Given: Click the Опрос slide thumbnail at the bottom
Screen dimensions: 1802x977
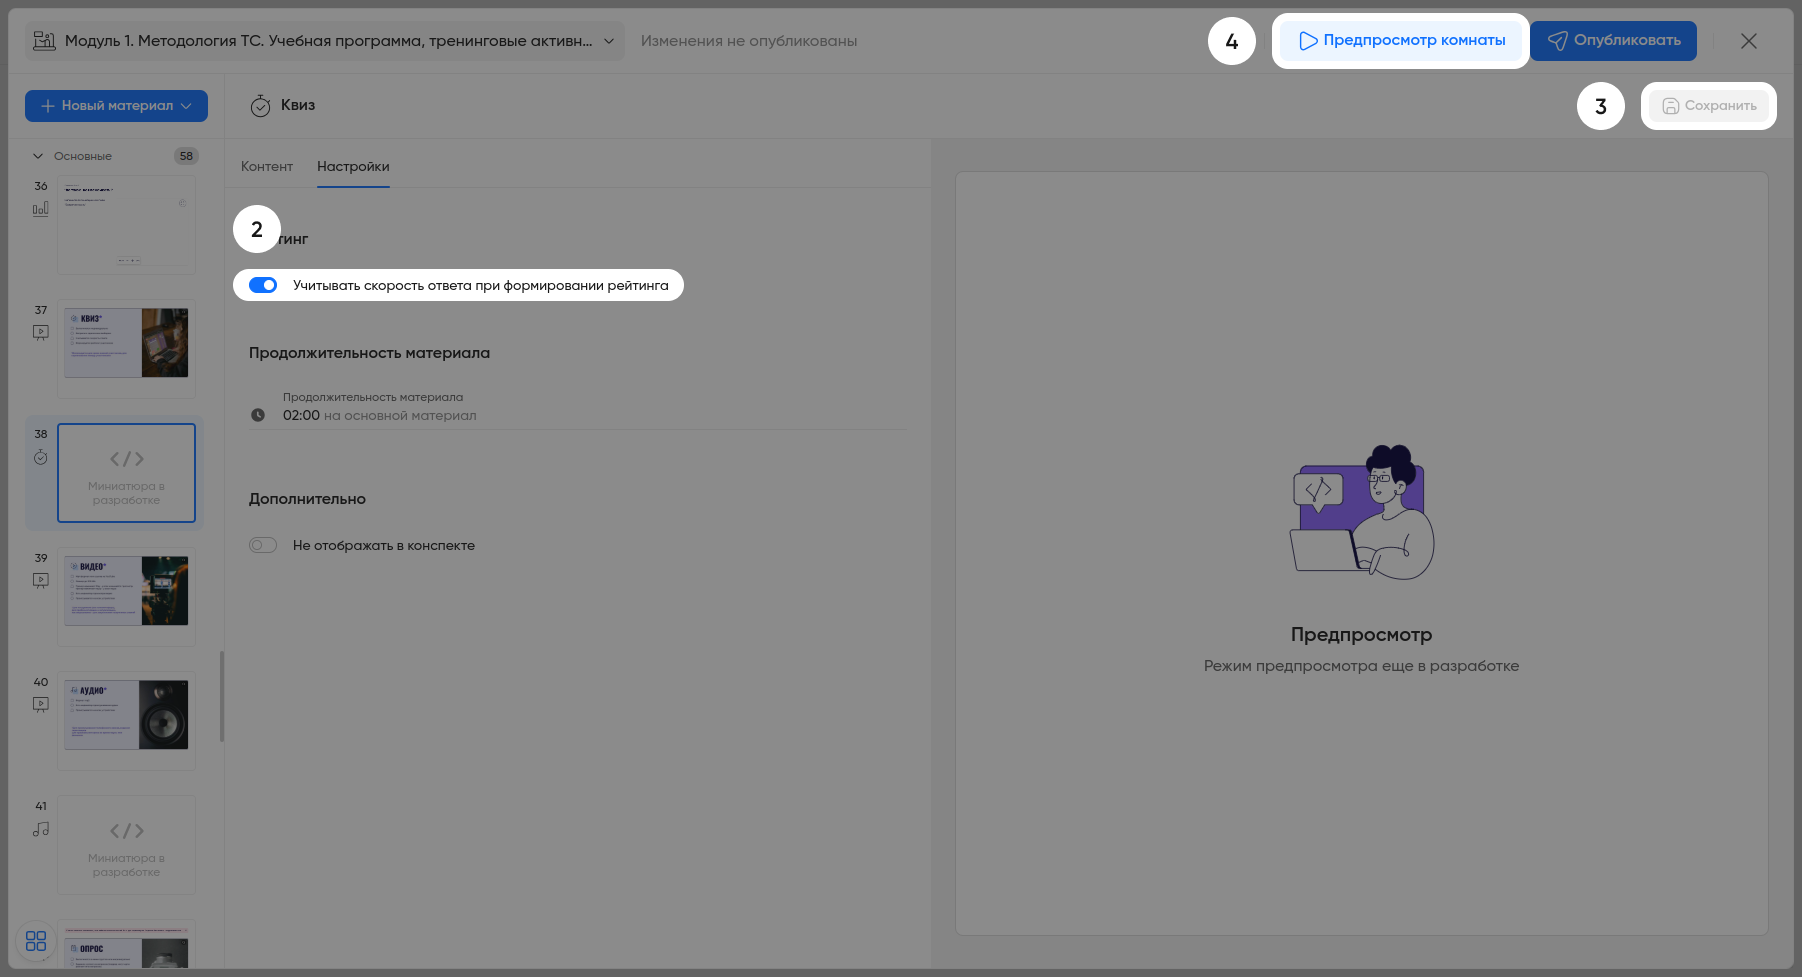Looking at the screenshot, I should 126,944.
